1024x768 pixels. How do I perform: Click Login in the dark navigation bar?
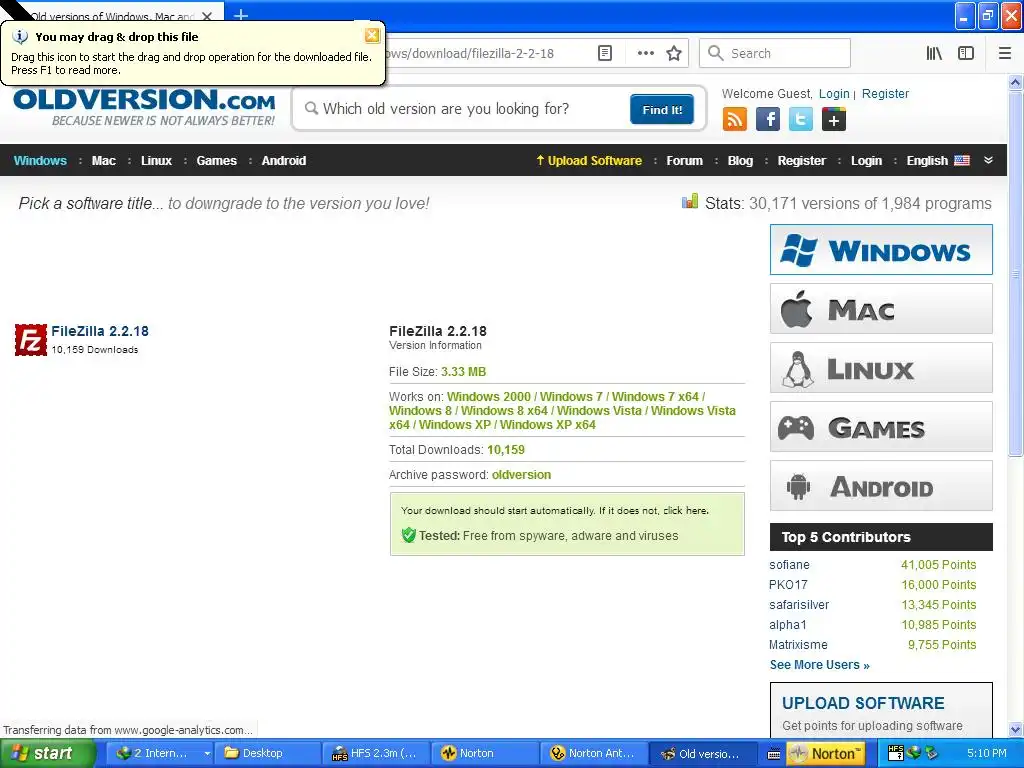coord(866,161)
